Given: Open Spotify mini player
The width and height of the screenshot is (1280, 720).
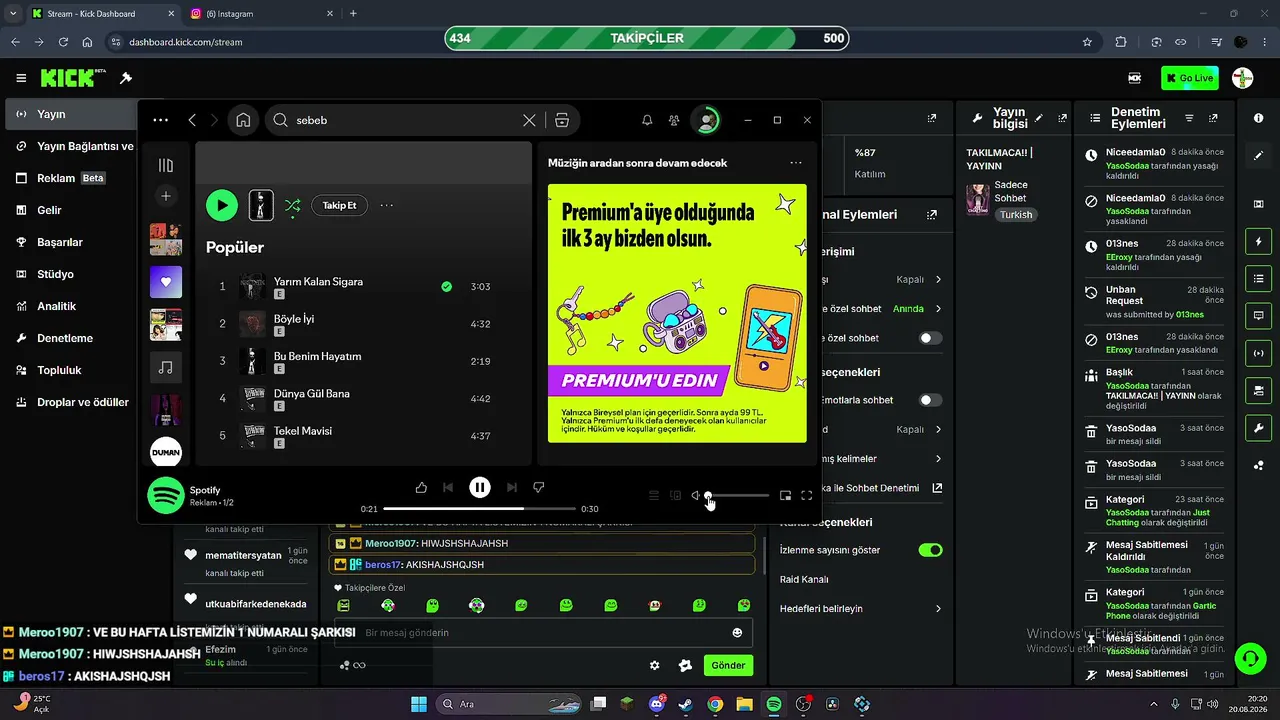Looking at the screenshot, I should point(785,495).
